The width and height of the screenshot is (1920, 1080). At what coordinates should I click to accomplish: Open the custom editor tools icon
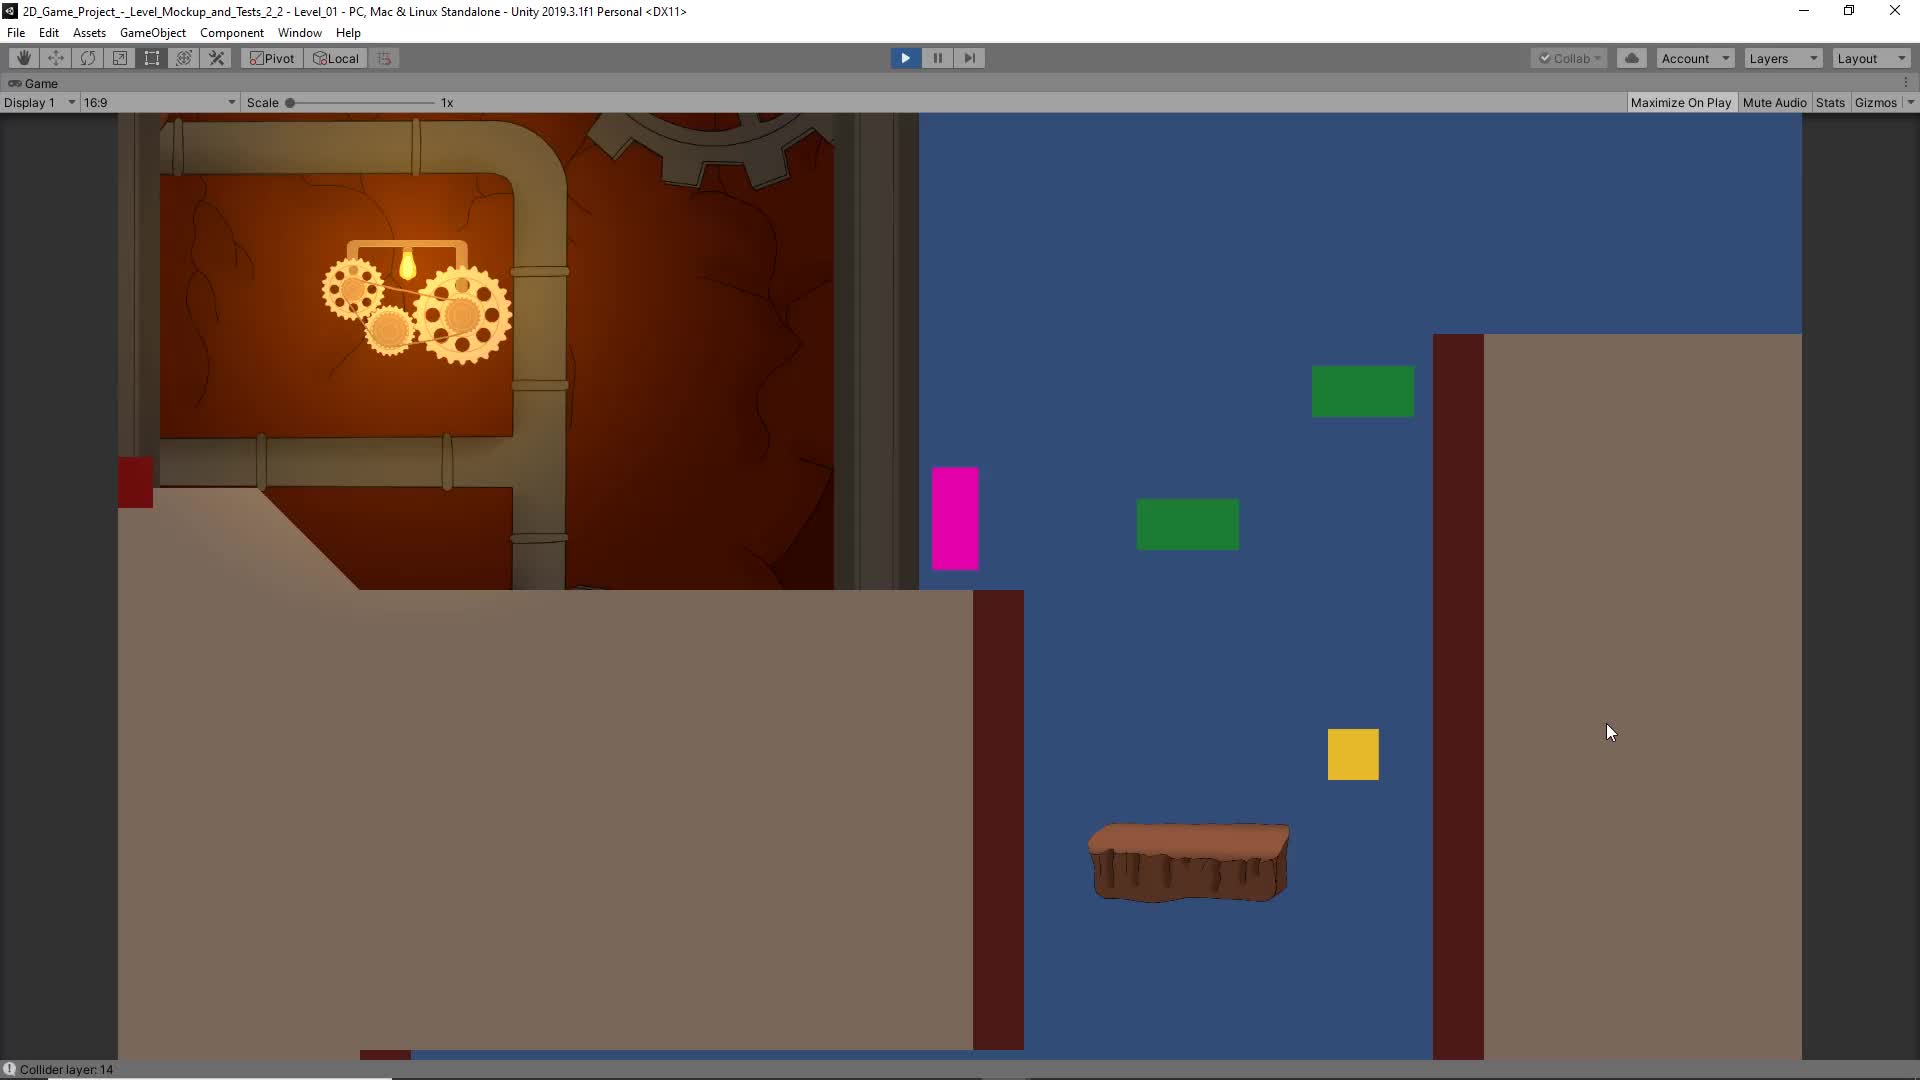(x=216, y=58)
